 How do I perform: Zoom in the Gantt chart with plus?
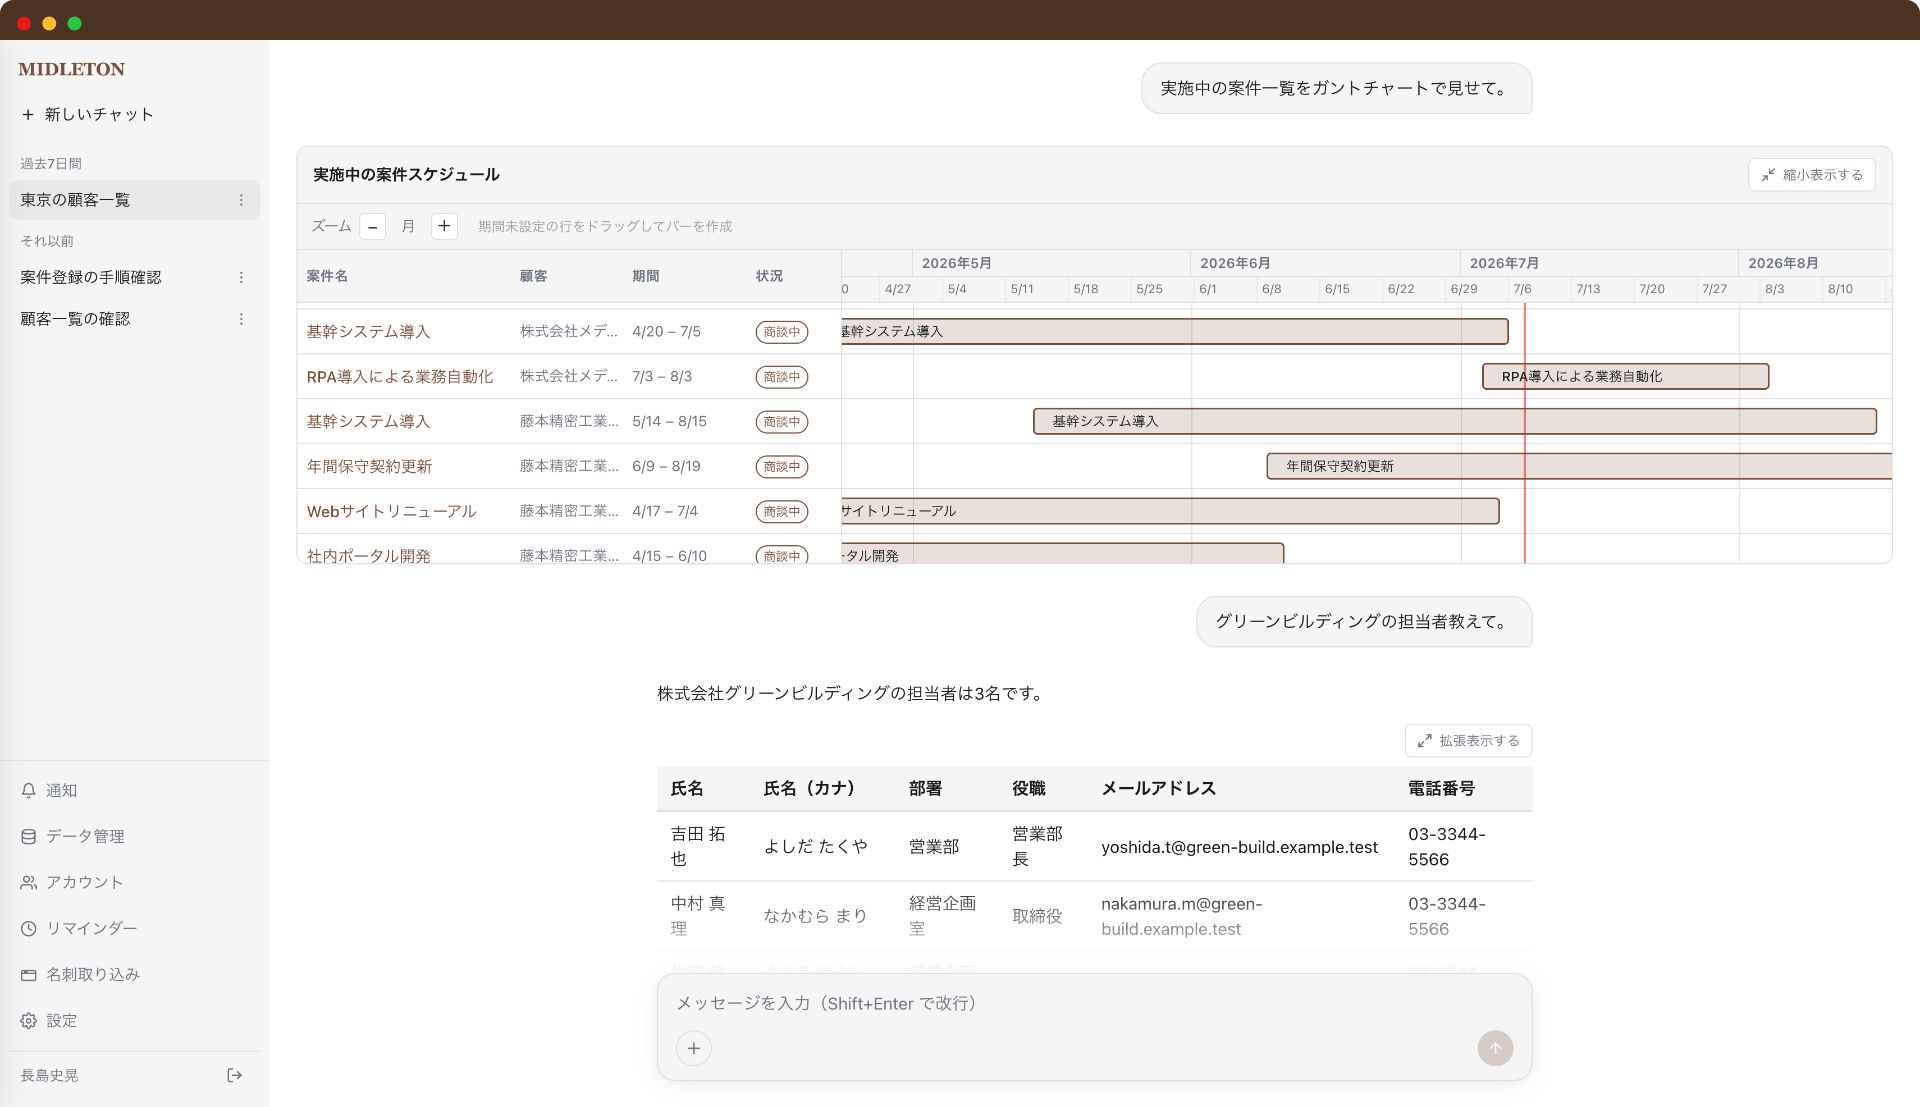click(x=444, y=226)
